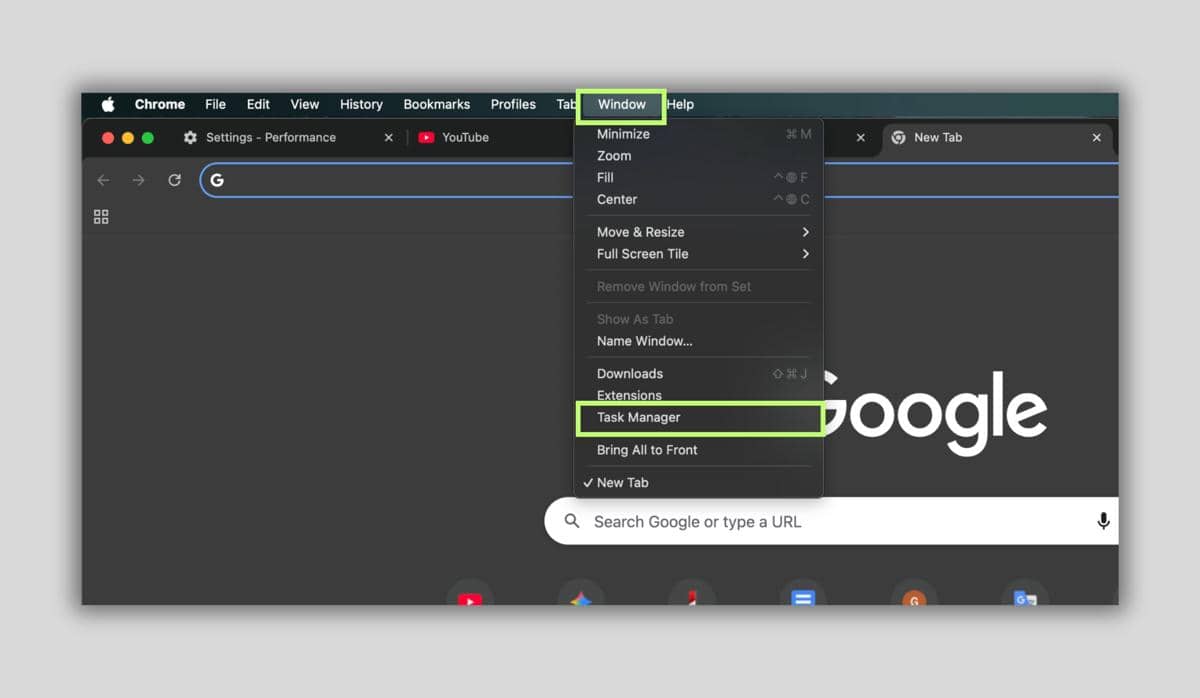Viewport: 1200px width, 698px height.
Task: Switch to the YouTube tab
Action: click(465, 138)
